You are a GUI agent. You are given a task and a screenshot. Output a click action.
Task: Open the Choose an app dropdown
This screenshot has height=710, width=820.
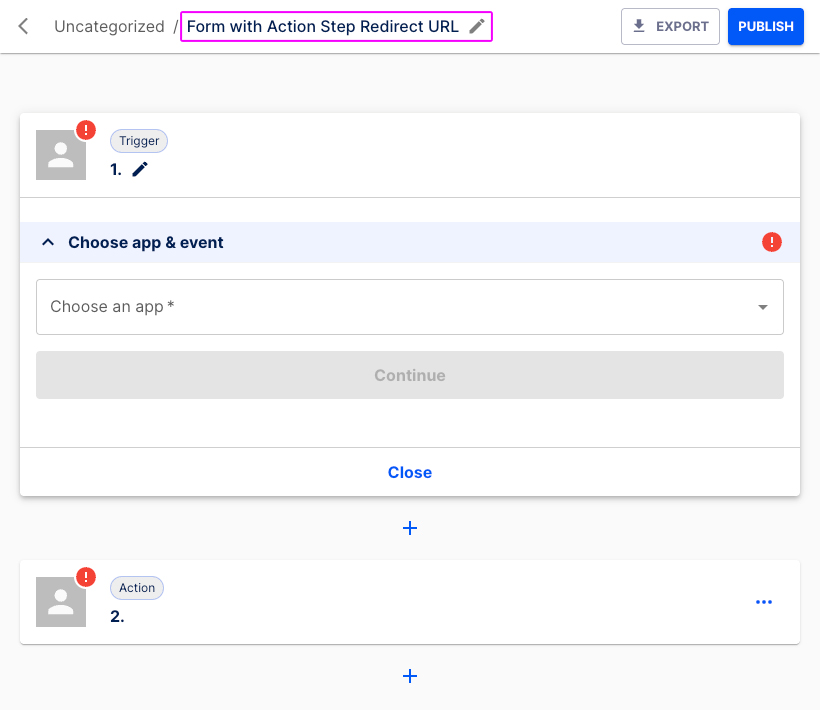pos(410,307)
